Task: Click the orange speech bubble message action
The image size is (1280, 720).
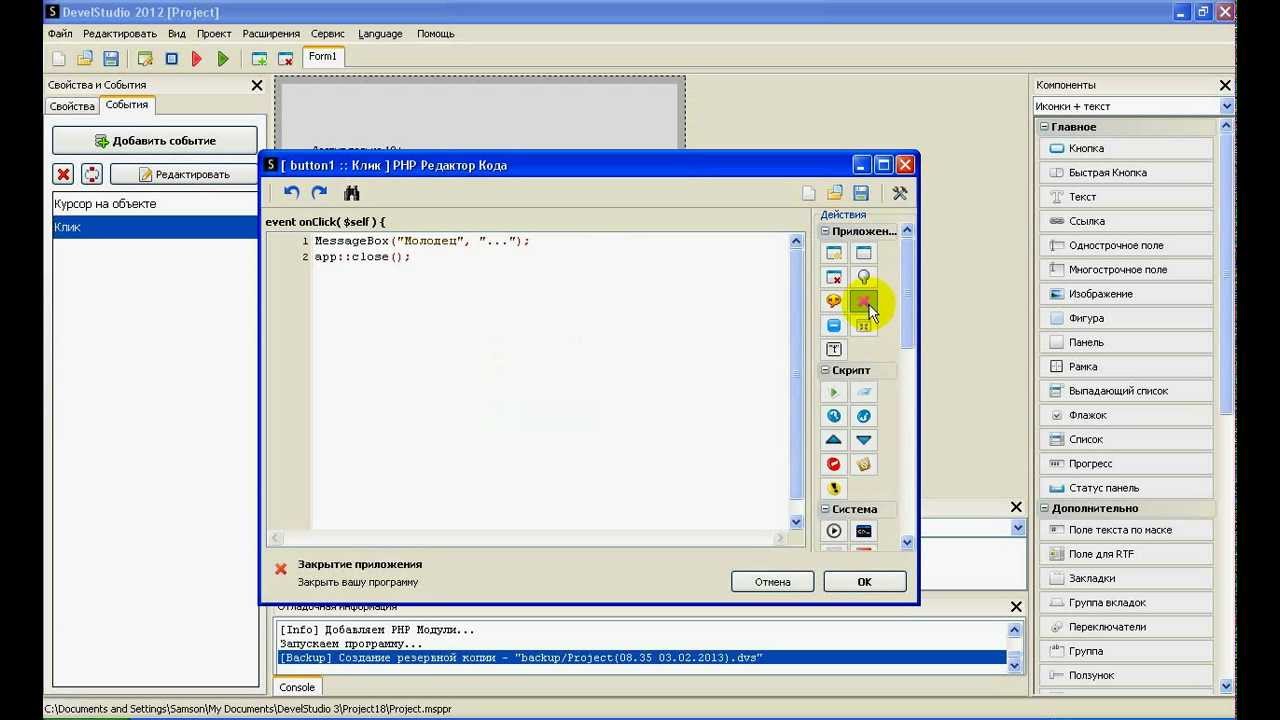Action: tap(834, 301)
